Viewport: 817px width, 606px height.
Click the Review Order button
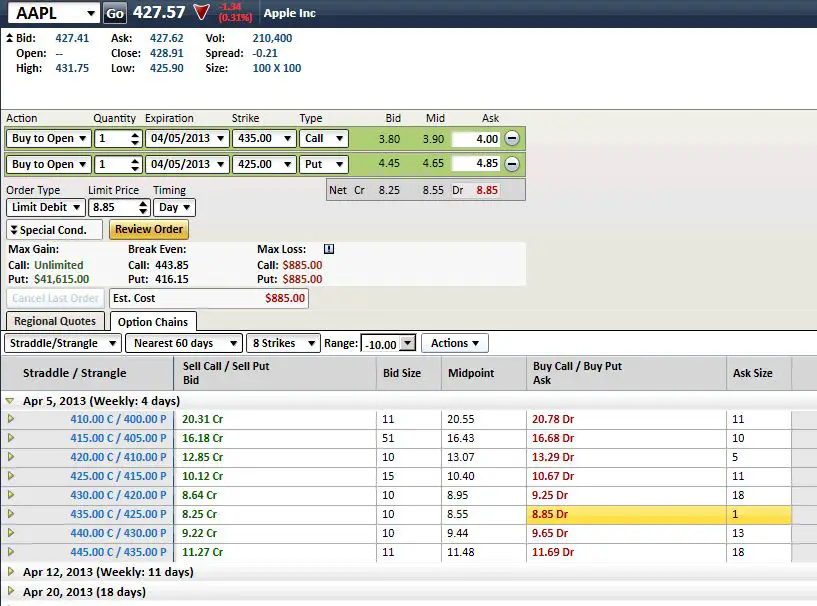[x=149, y=229]
